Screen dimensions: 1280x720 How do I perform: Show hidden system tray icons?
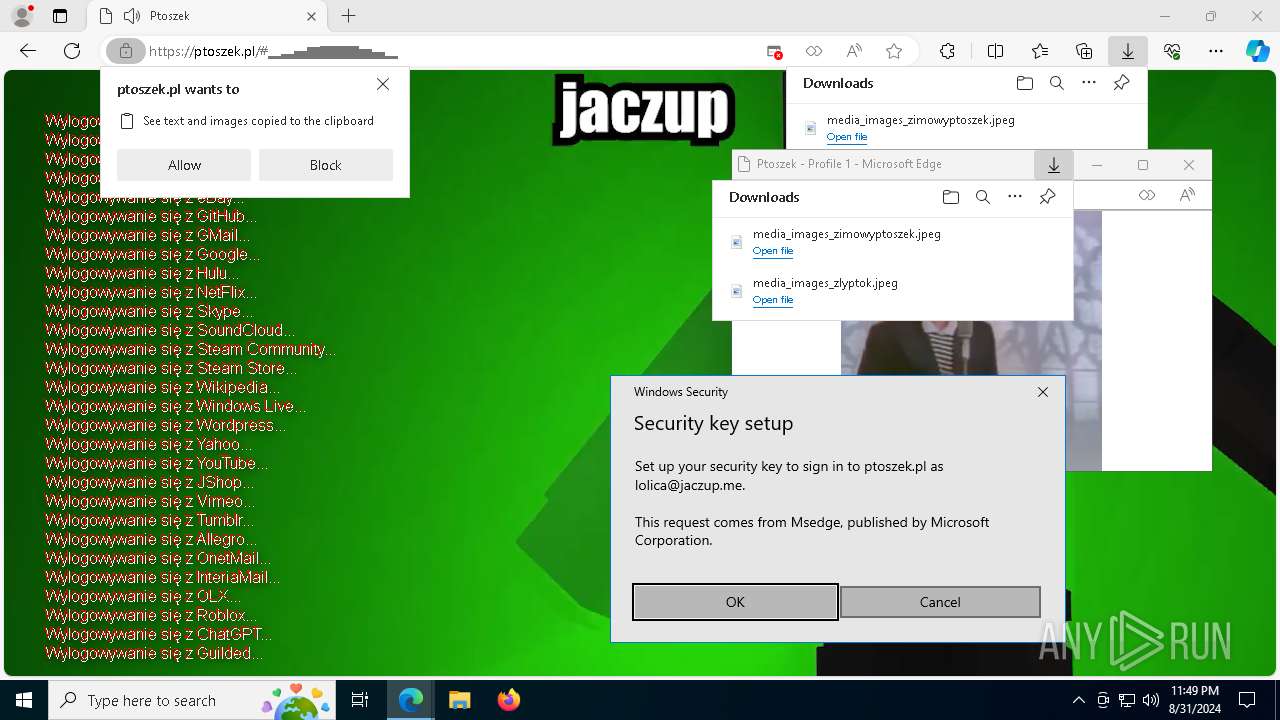[x=1078, y=700]
